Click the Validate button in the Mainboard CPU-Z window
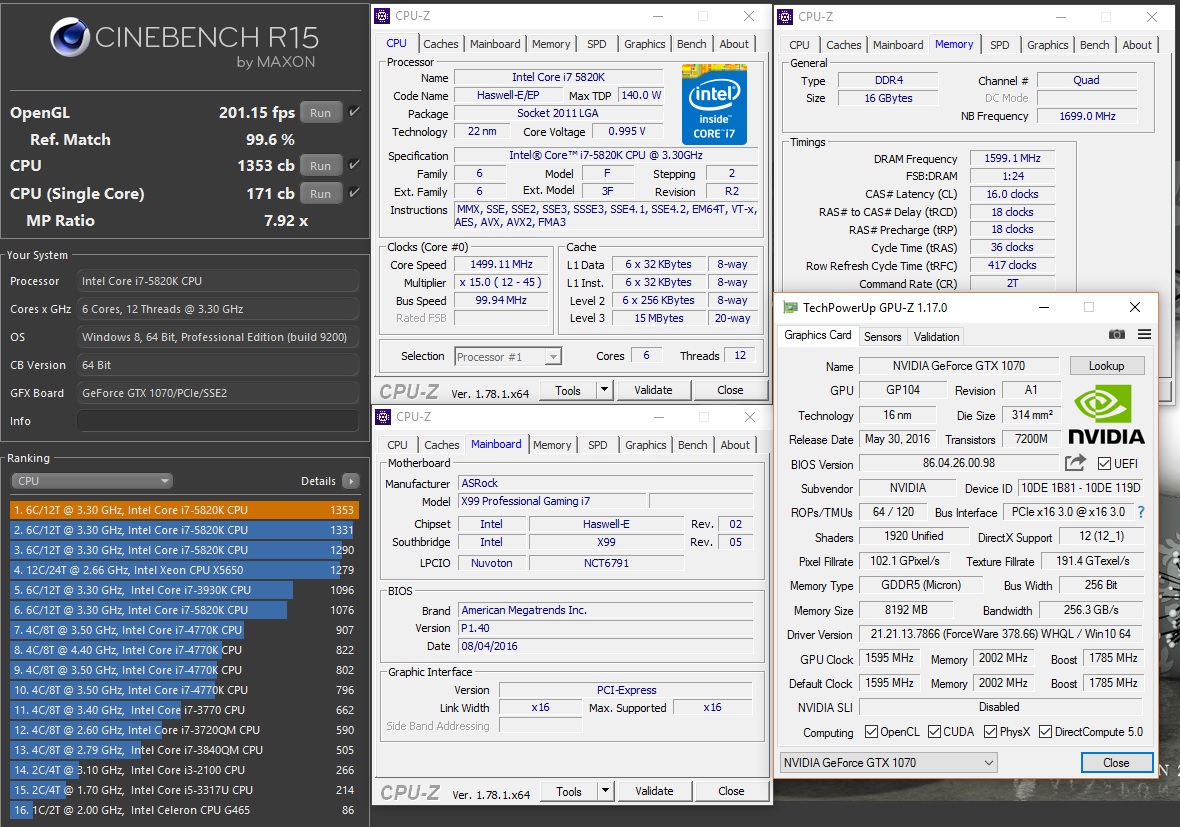This screenshot has height=827, width=1180. 654,791
